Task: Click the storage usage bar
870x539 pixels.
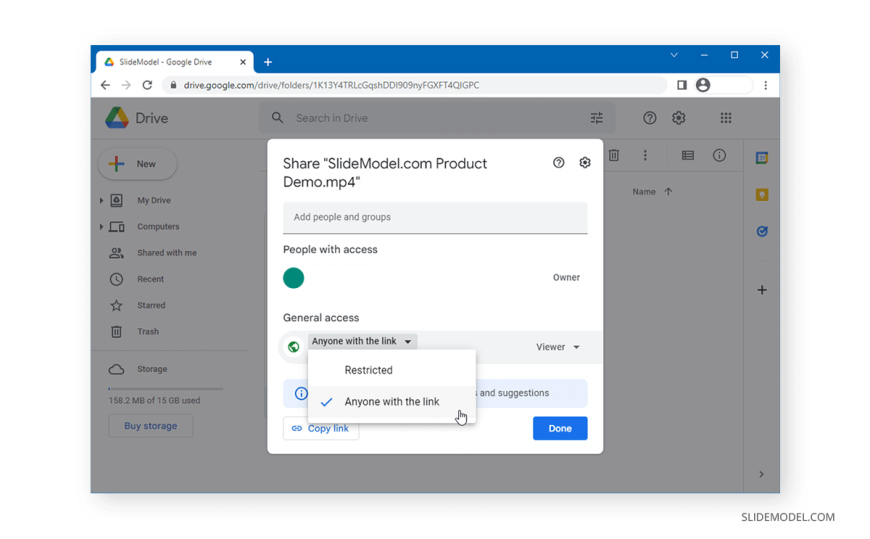Action: point(166,389)
